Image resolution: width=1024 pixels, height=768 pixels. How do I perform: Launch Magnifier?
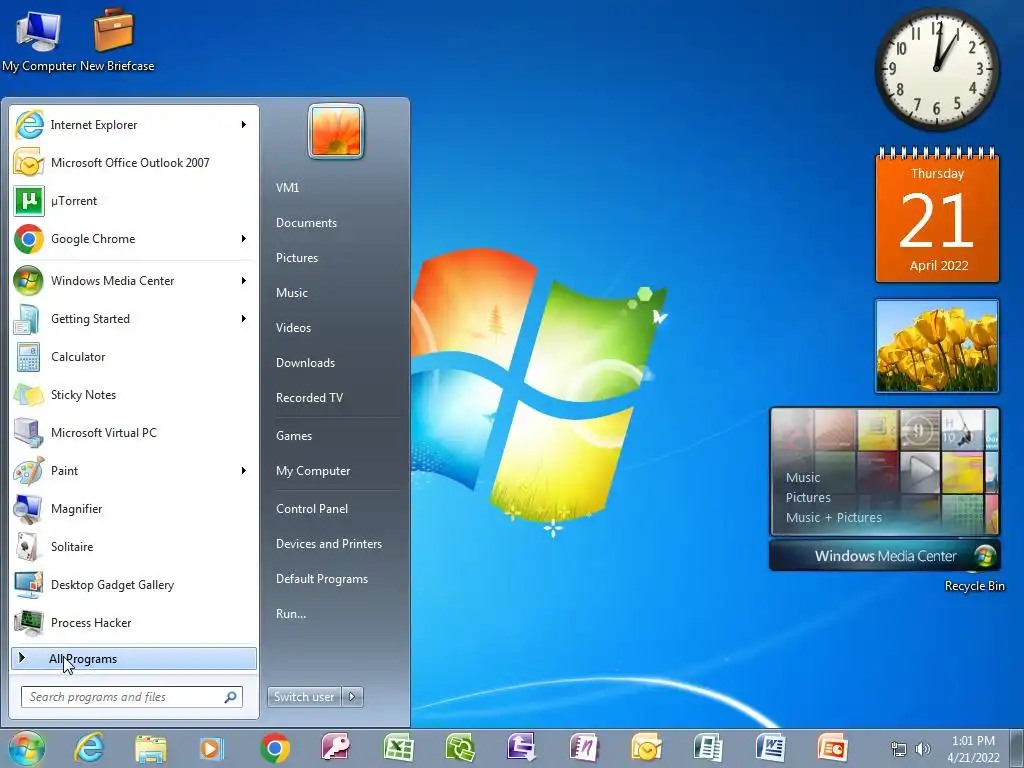134,509
